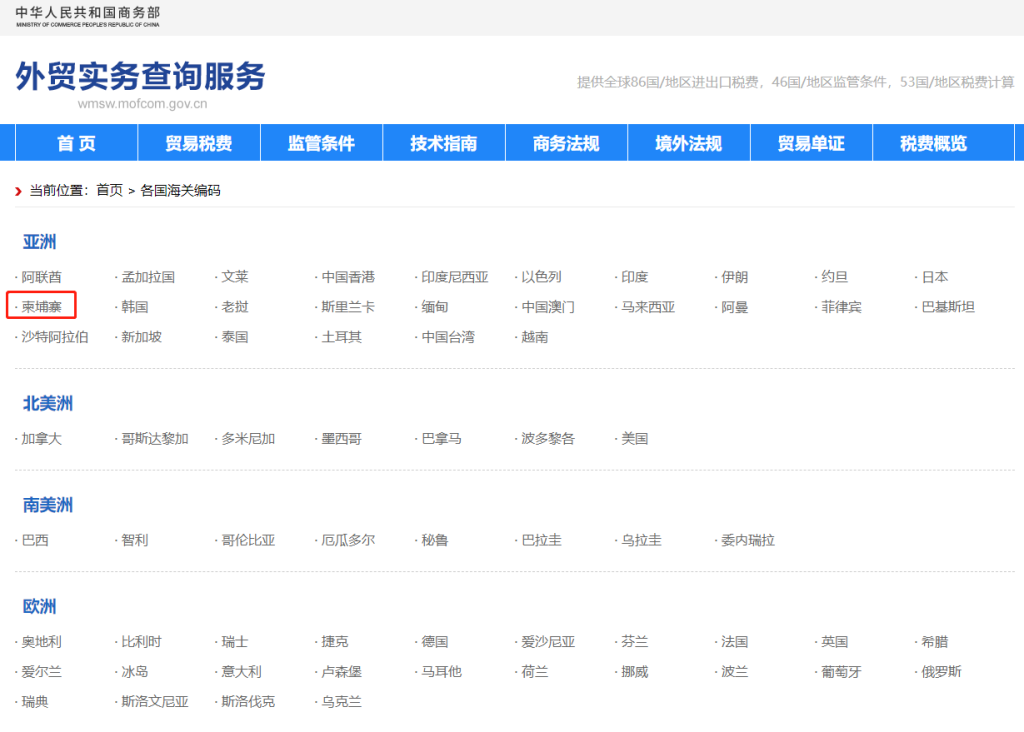Image resolution: width=1024 pixels, height=732 pixels.
Task: Open the 首页 navigation tab
Action: (76, 143)
